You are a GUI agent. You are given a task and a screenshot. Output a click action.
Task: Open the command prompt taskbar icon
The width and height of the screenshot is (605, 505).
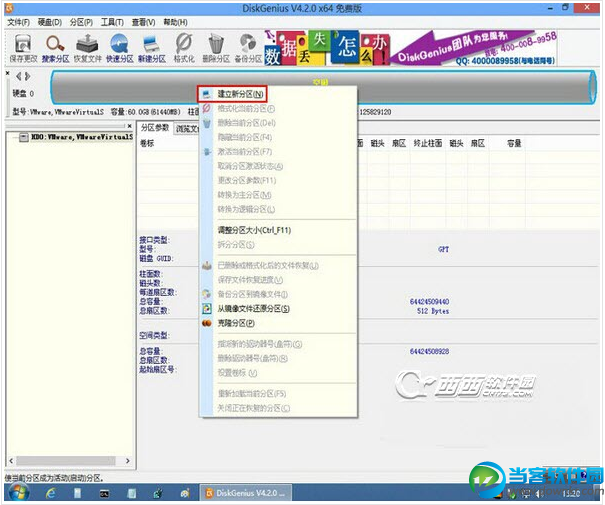104,493
